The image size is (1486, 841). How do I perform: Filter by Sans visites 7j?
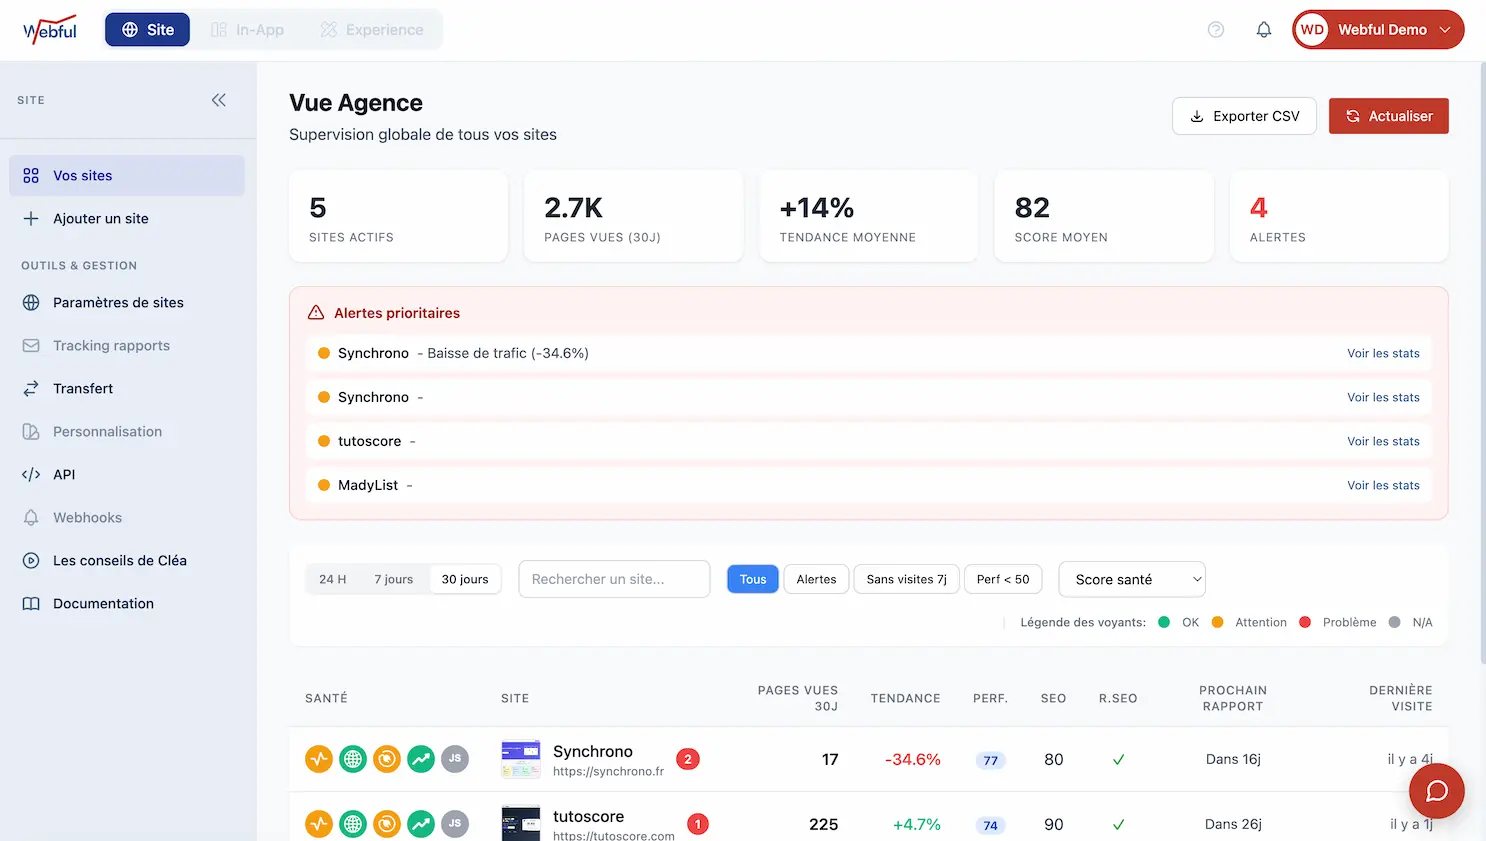pyautogui.click(x=907, y=579)
